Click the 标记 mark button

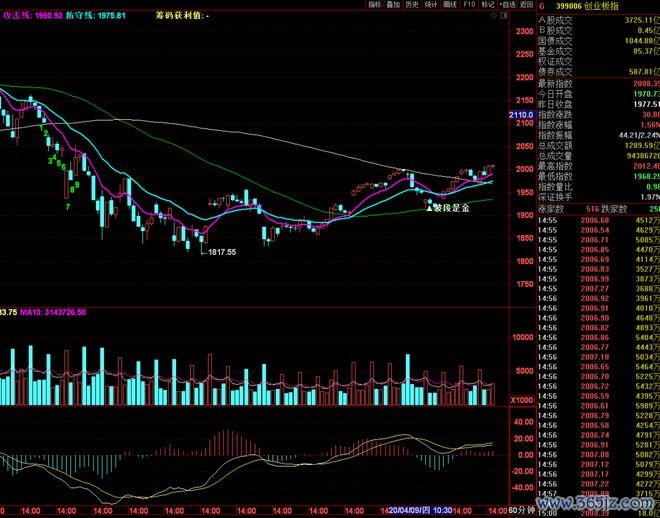pos(487,5)
